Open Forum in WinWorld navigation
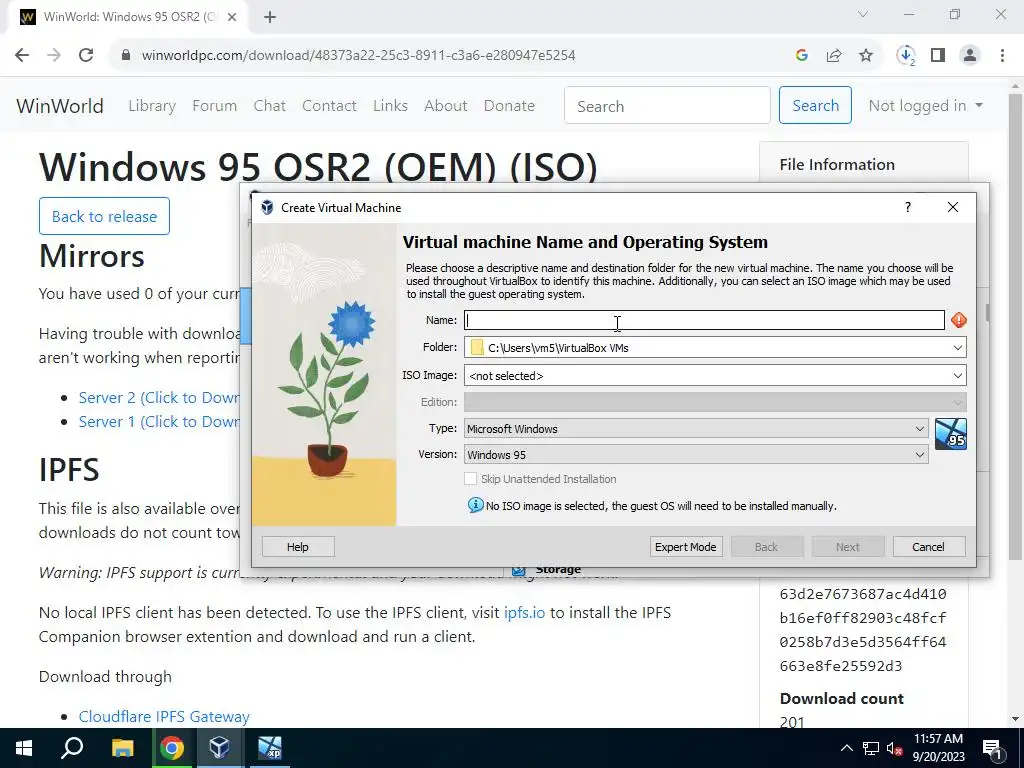The height and width of the screenshot is (768, 1024). pos(214,106)
